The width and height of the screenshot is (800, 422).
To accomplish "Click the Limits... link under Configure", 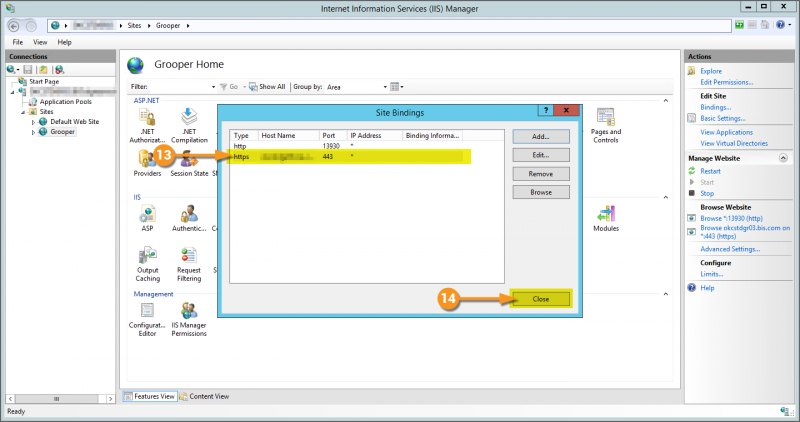I will pos(711,274).
